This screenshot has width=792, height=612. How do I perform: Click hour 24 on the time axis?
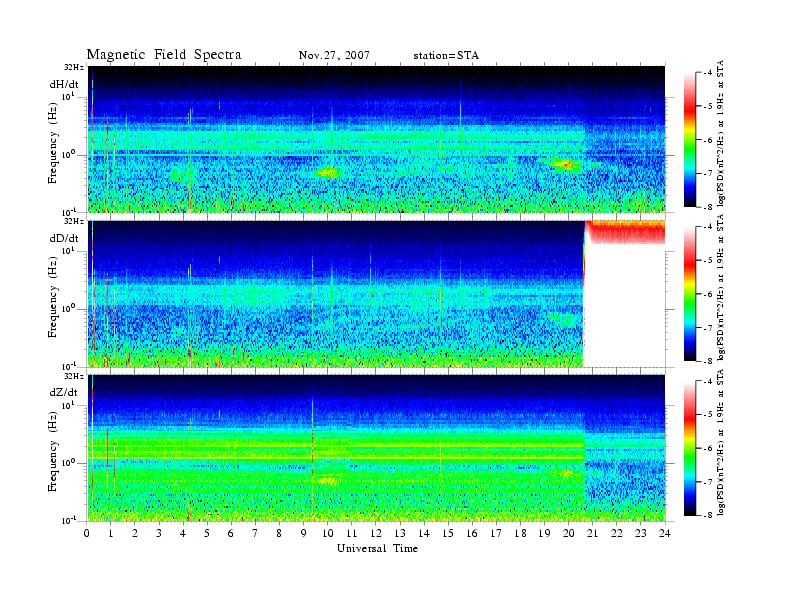pyautogui.click(x=665, y=533)
